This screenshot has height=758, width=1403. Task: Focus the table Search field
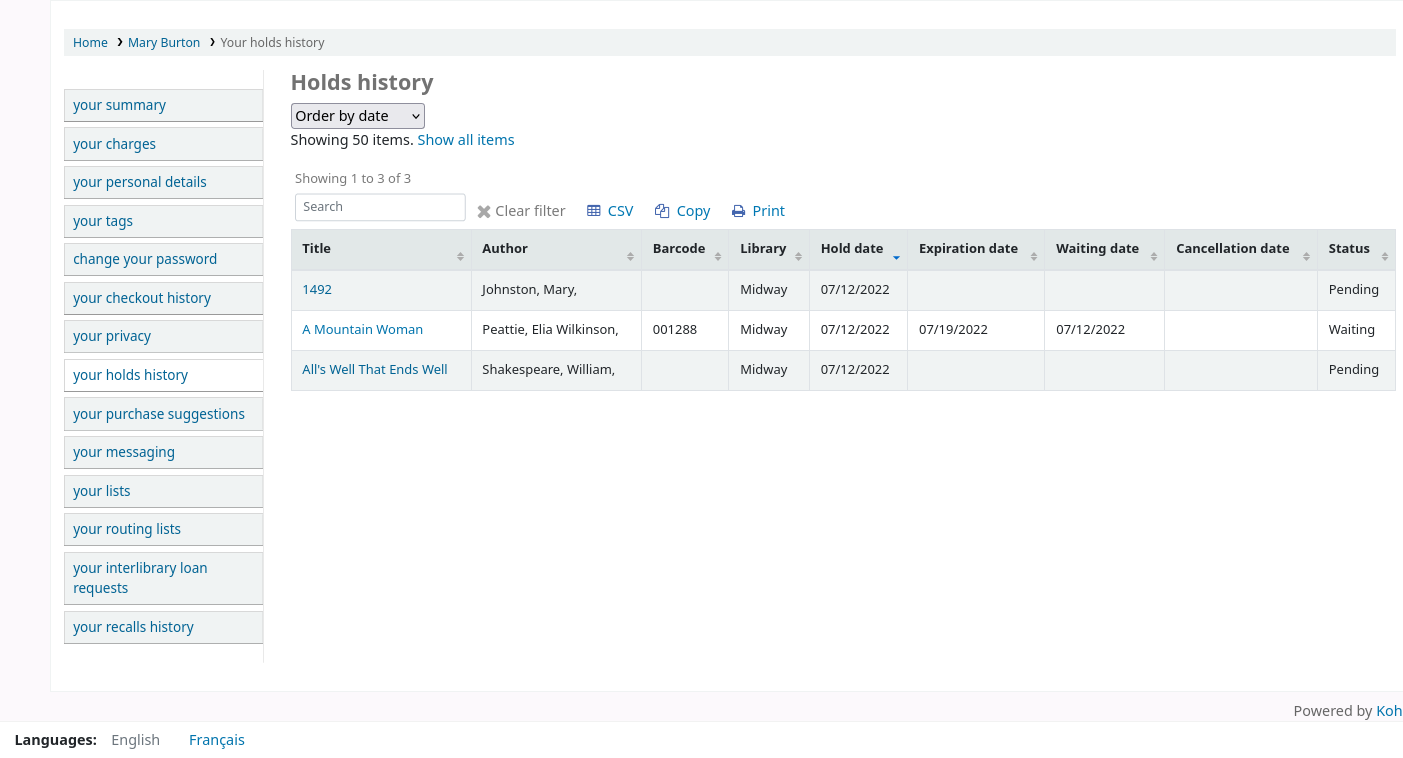tap(380, 207)
